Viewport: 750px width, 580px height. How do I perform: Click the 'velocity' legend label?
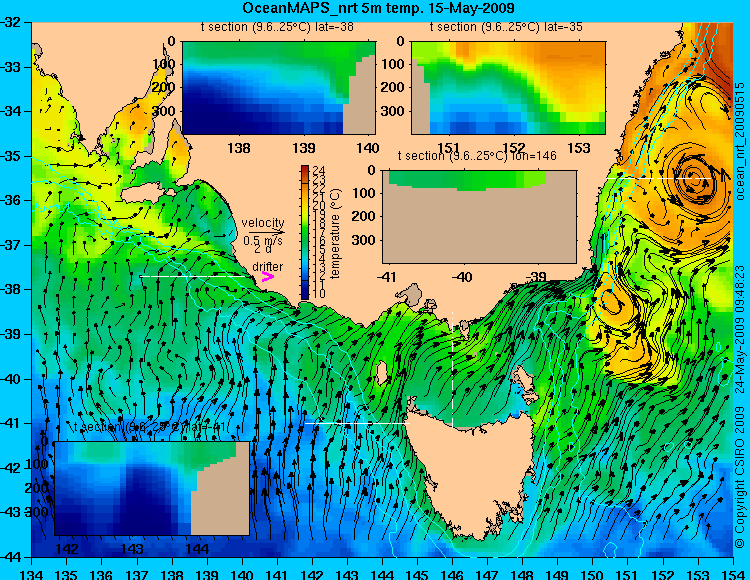coord(263,223)
